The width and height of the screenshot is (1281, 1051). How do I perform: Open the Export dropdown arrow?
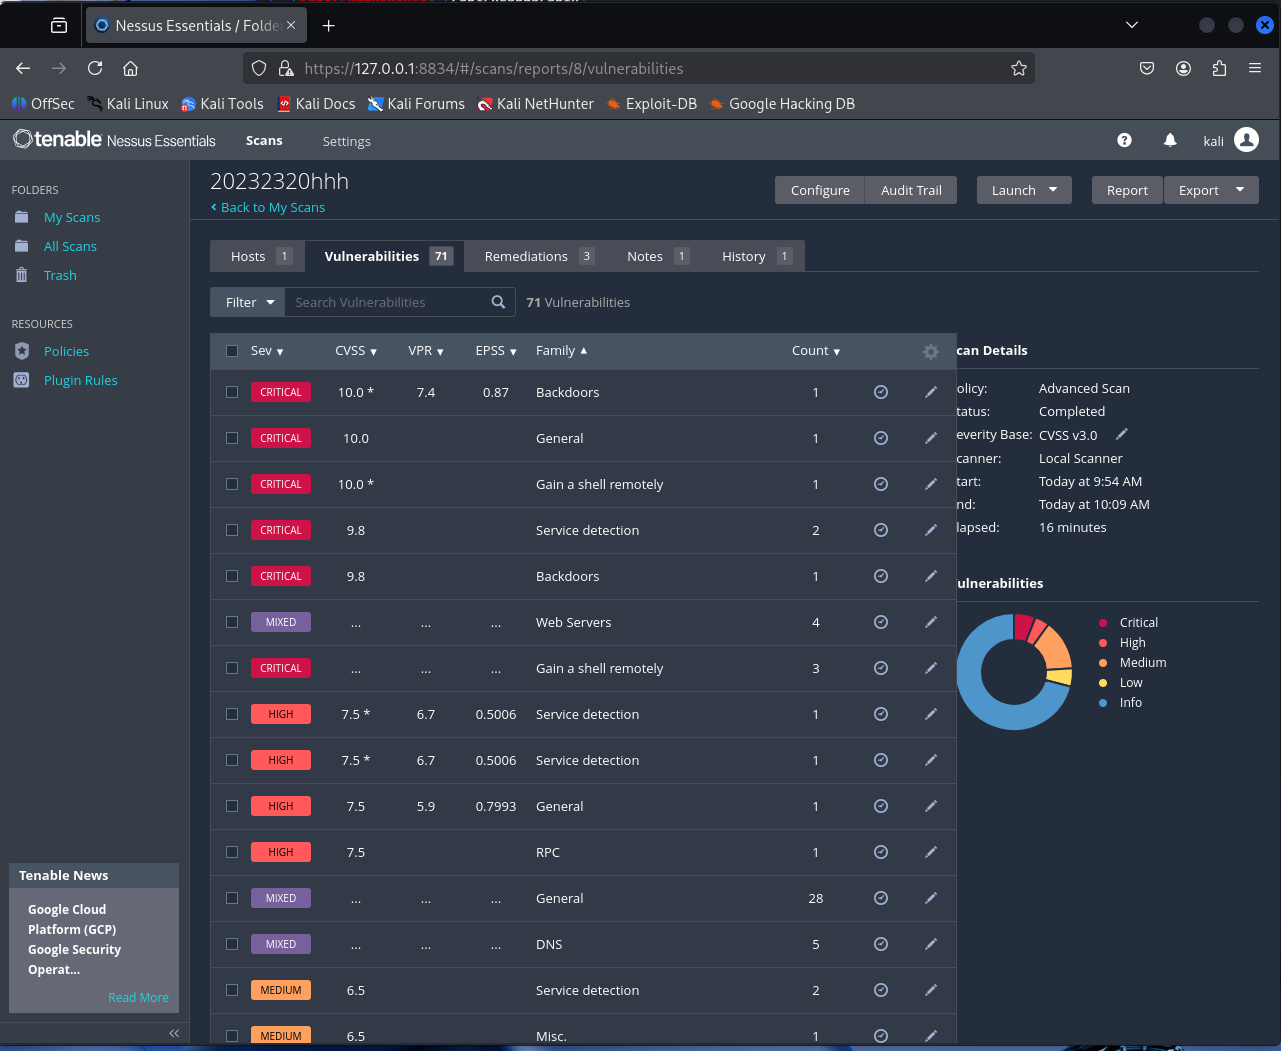point(1240,189)
